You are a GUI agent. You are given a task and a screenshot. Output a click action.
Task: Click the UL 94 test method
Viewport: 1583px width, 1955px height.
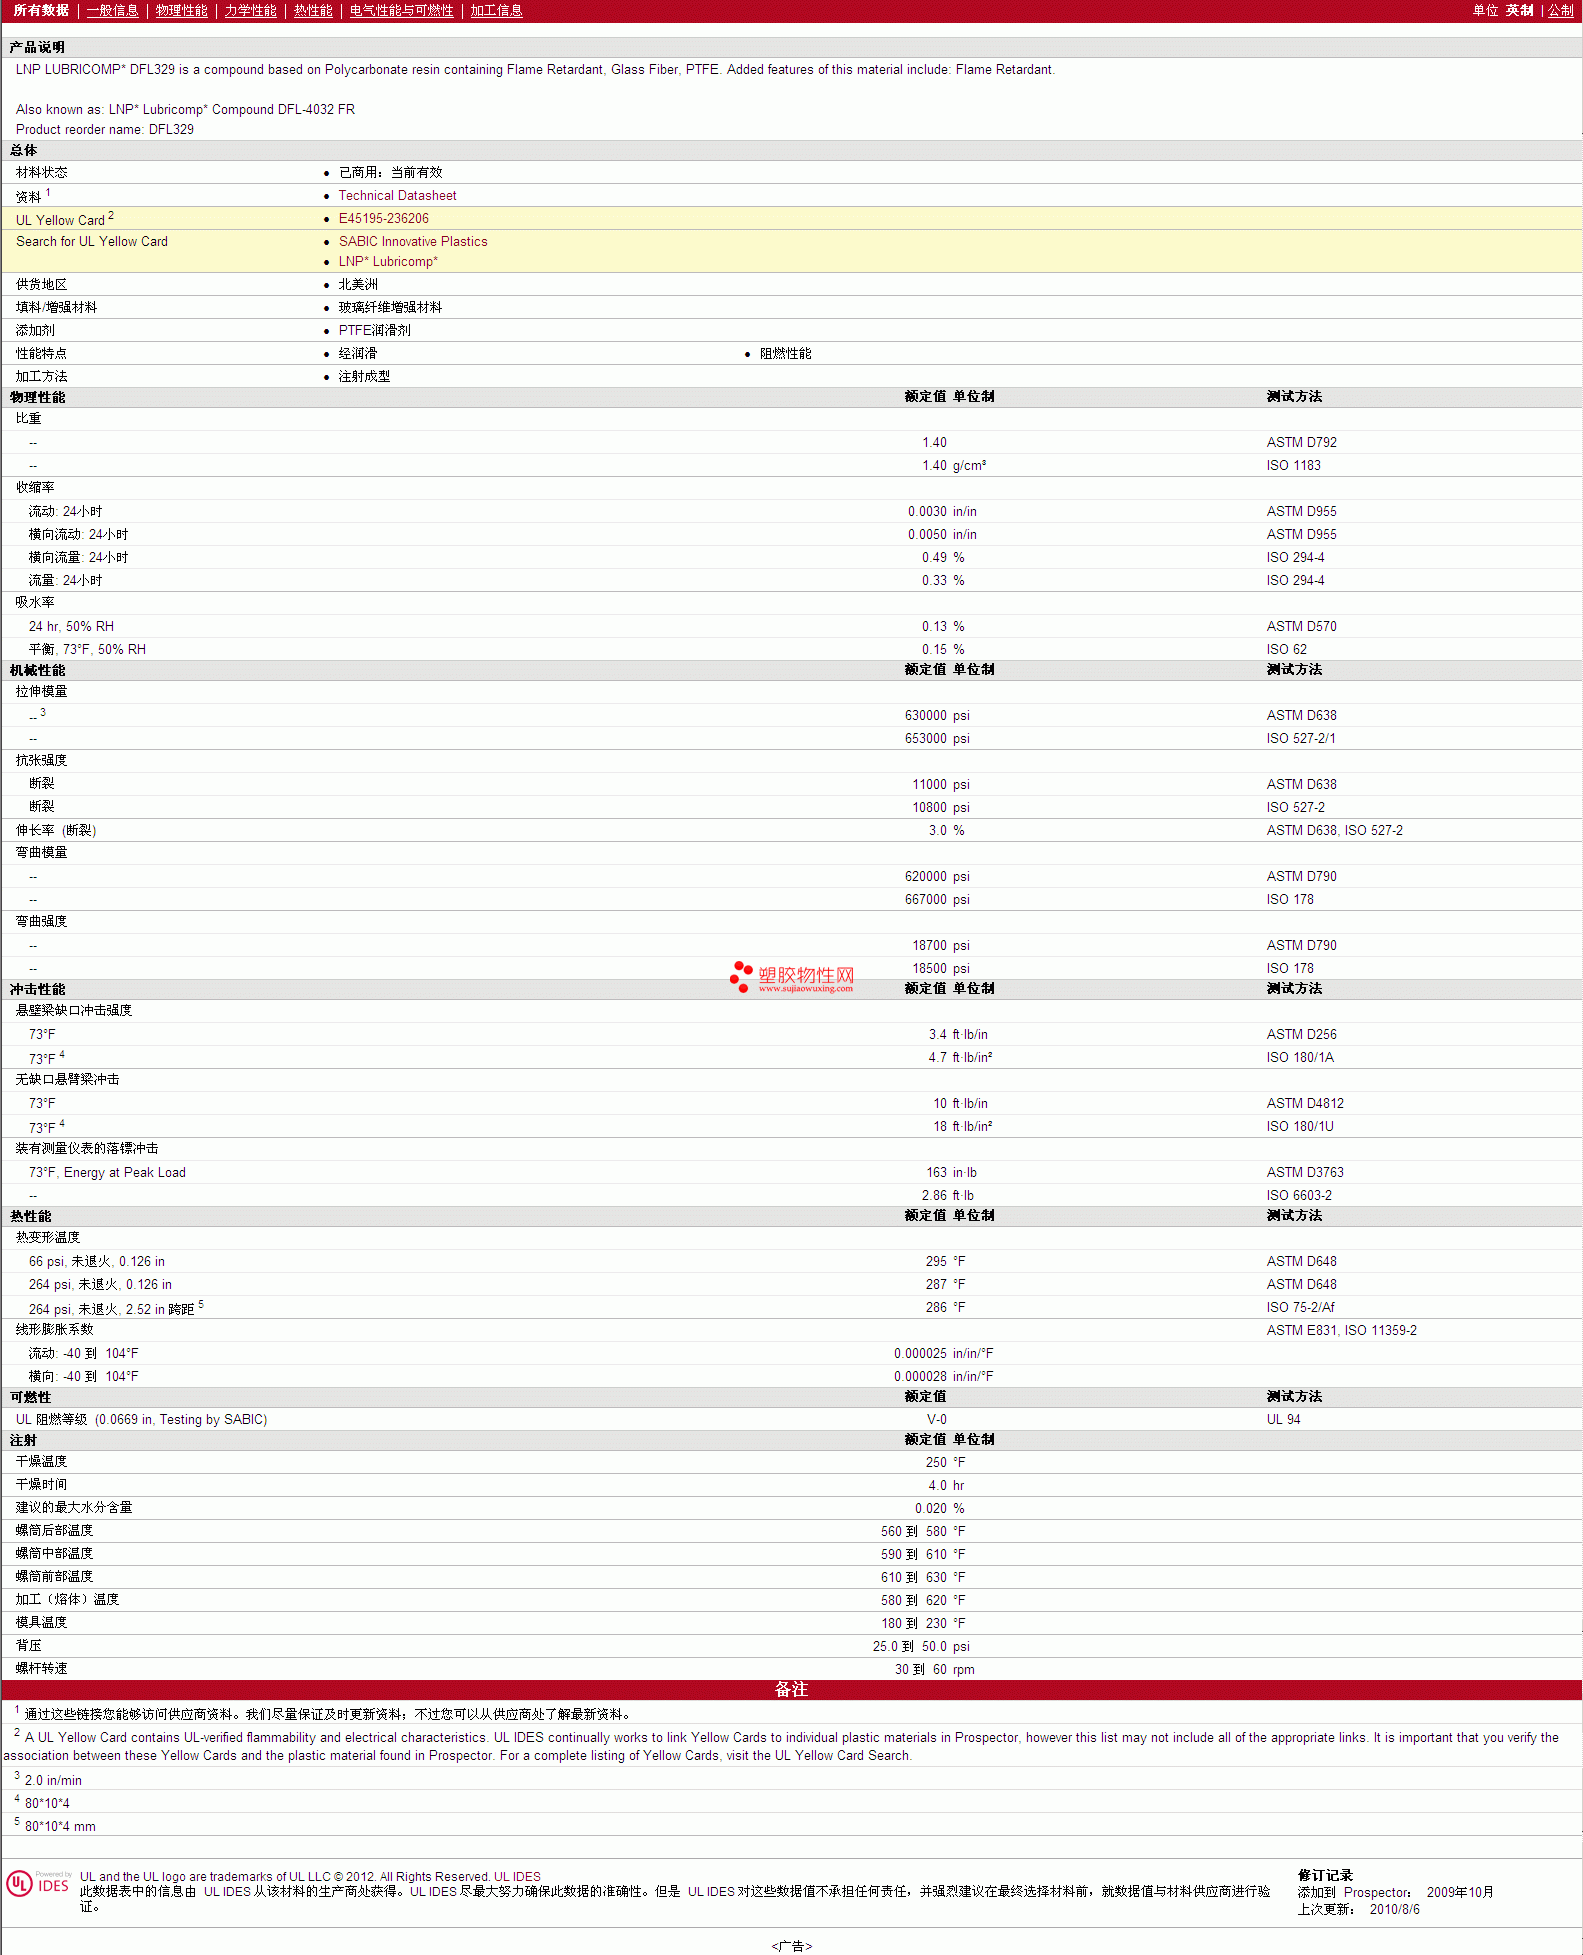[x=1283, y=1420]
